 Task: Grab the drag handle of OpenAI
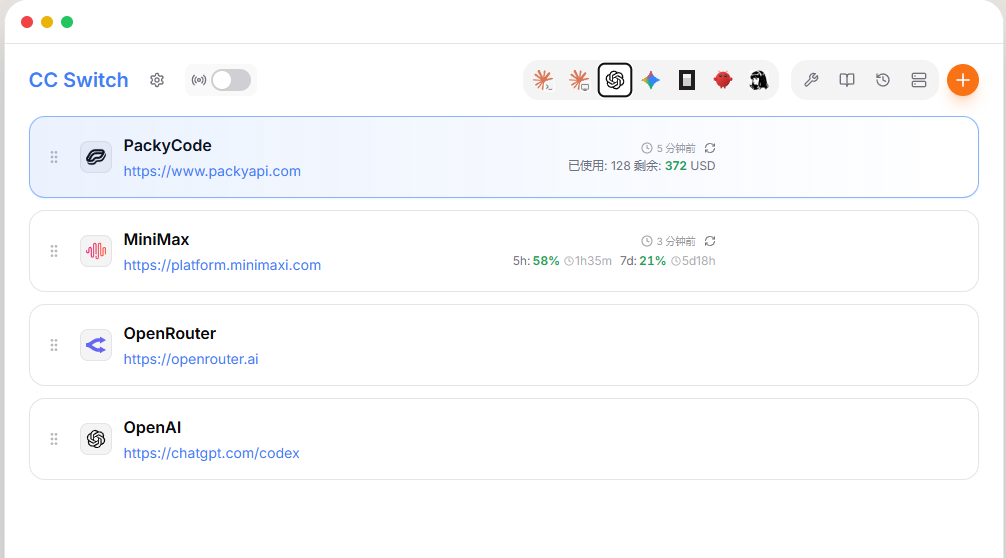click(54, 439)
